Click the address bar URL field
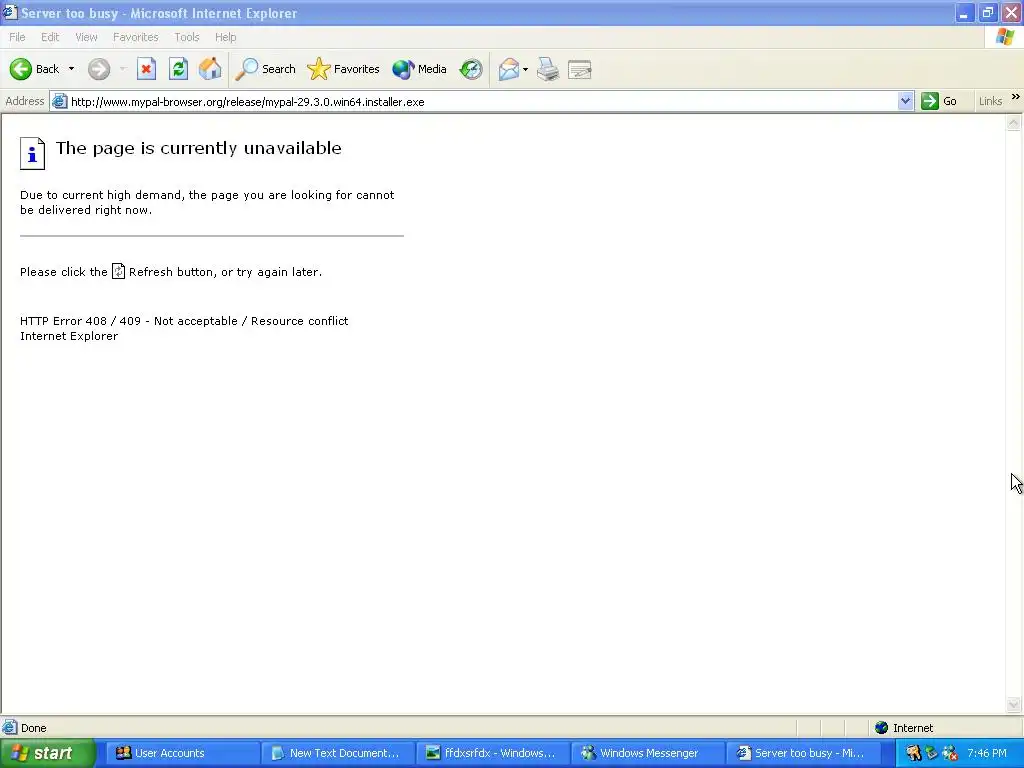This screenshot has height=768, width=1024. [x=482, y=102]
